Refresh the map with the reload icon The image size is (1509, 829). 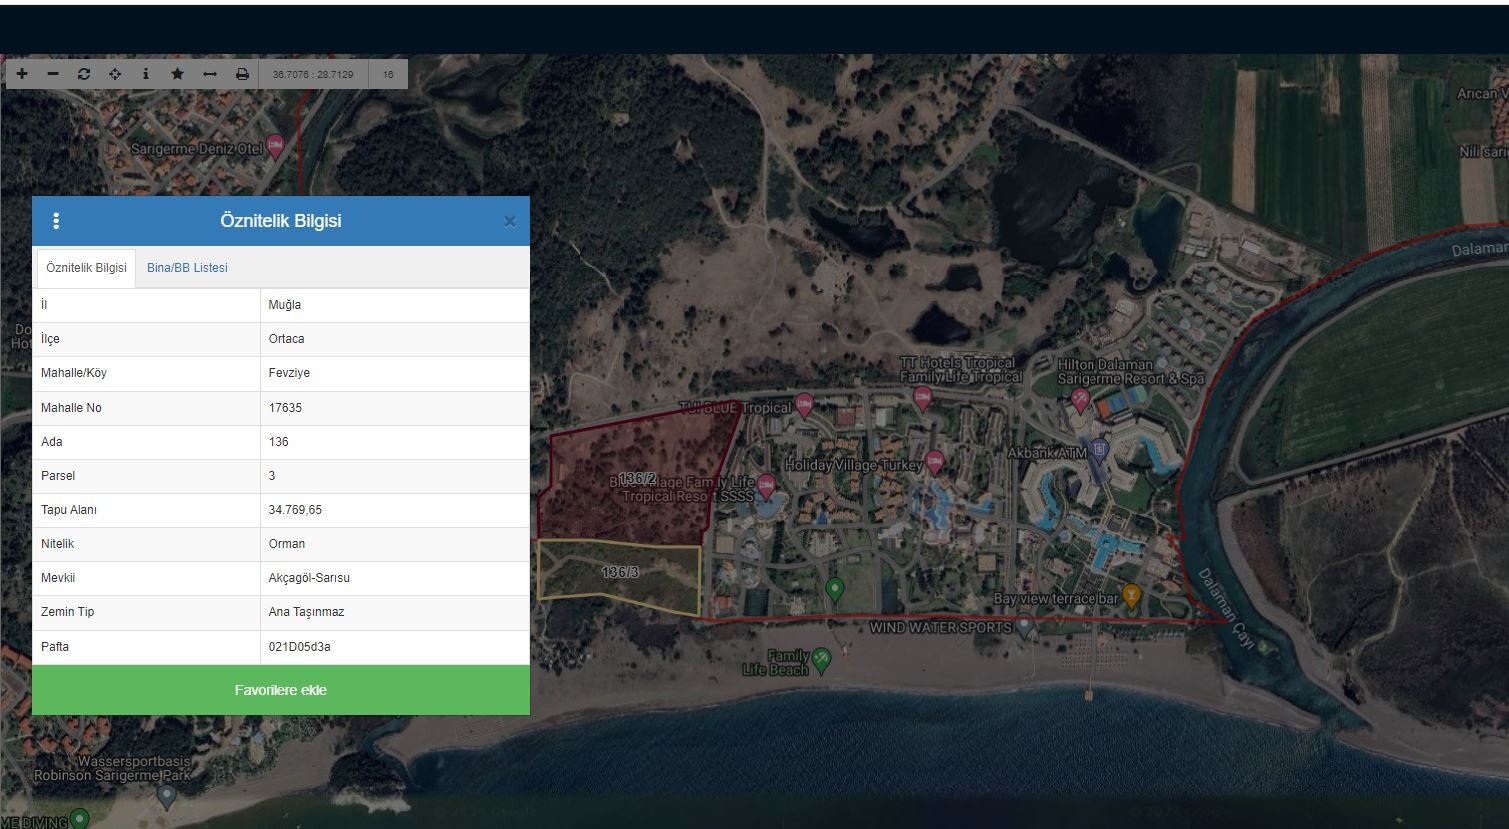tap(84, 74)
